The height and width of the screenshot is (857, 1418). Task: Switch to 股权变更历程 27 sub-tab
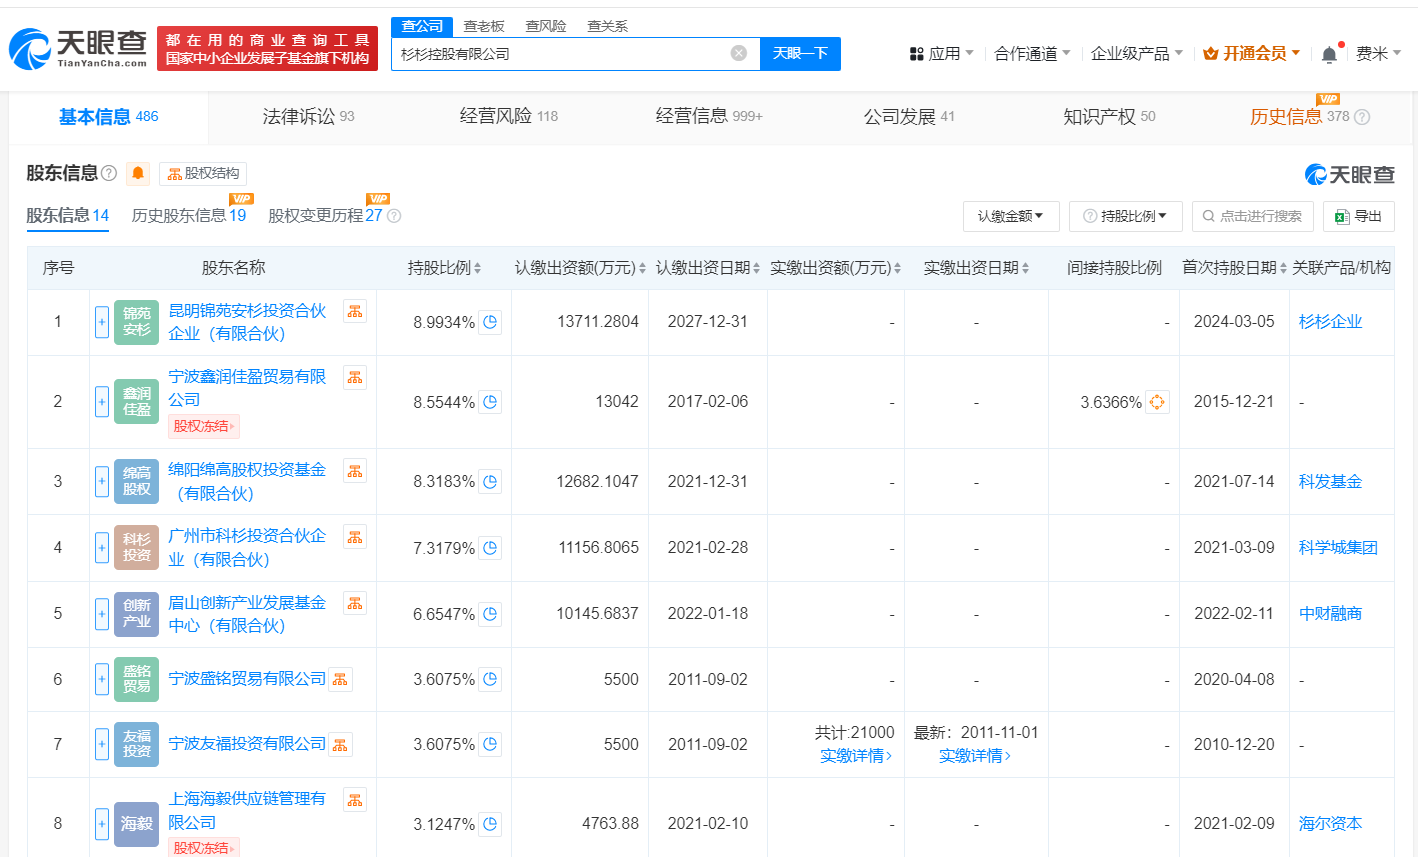[325, 216]
